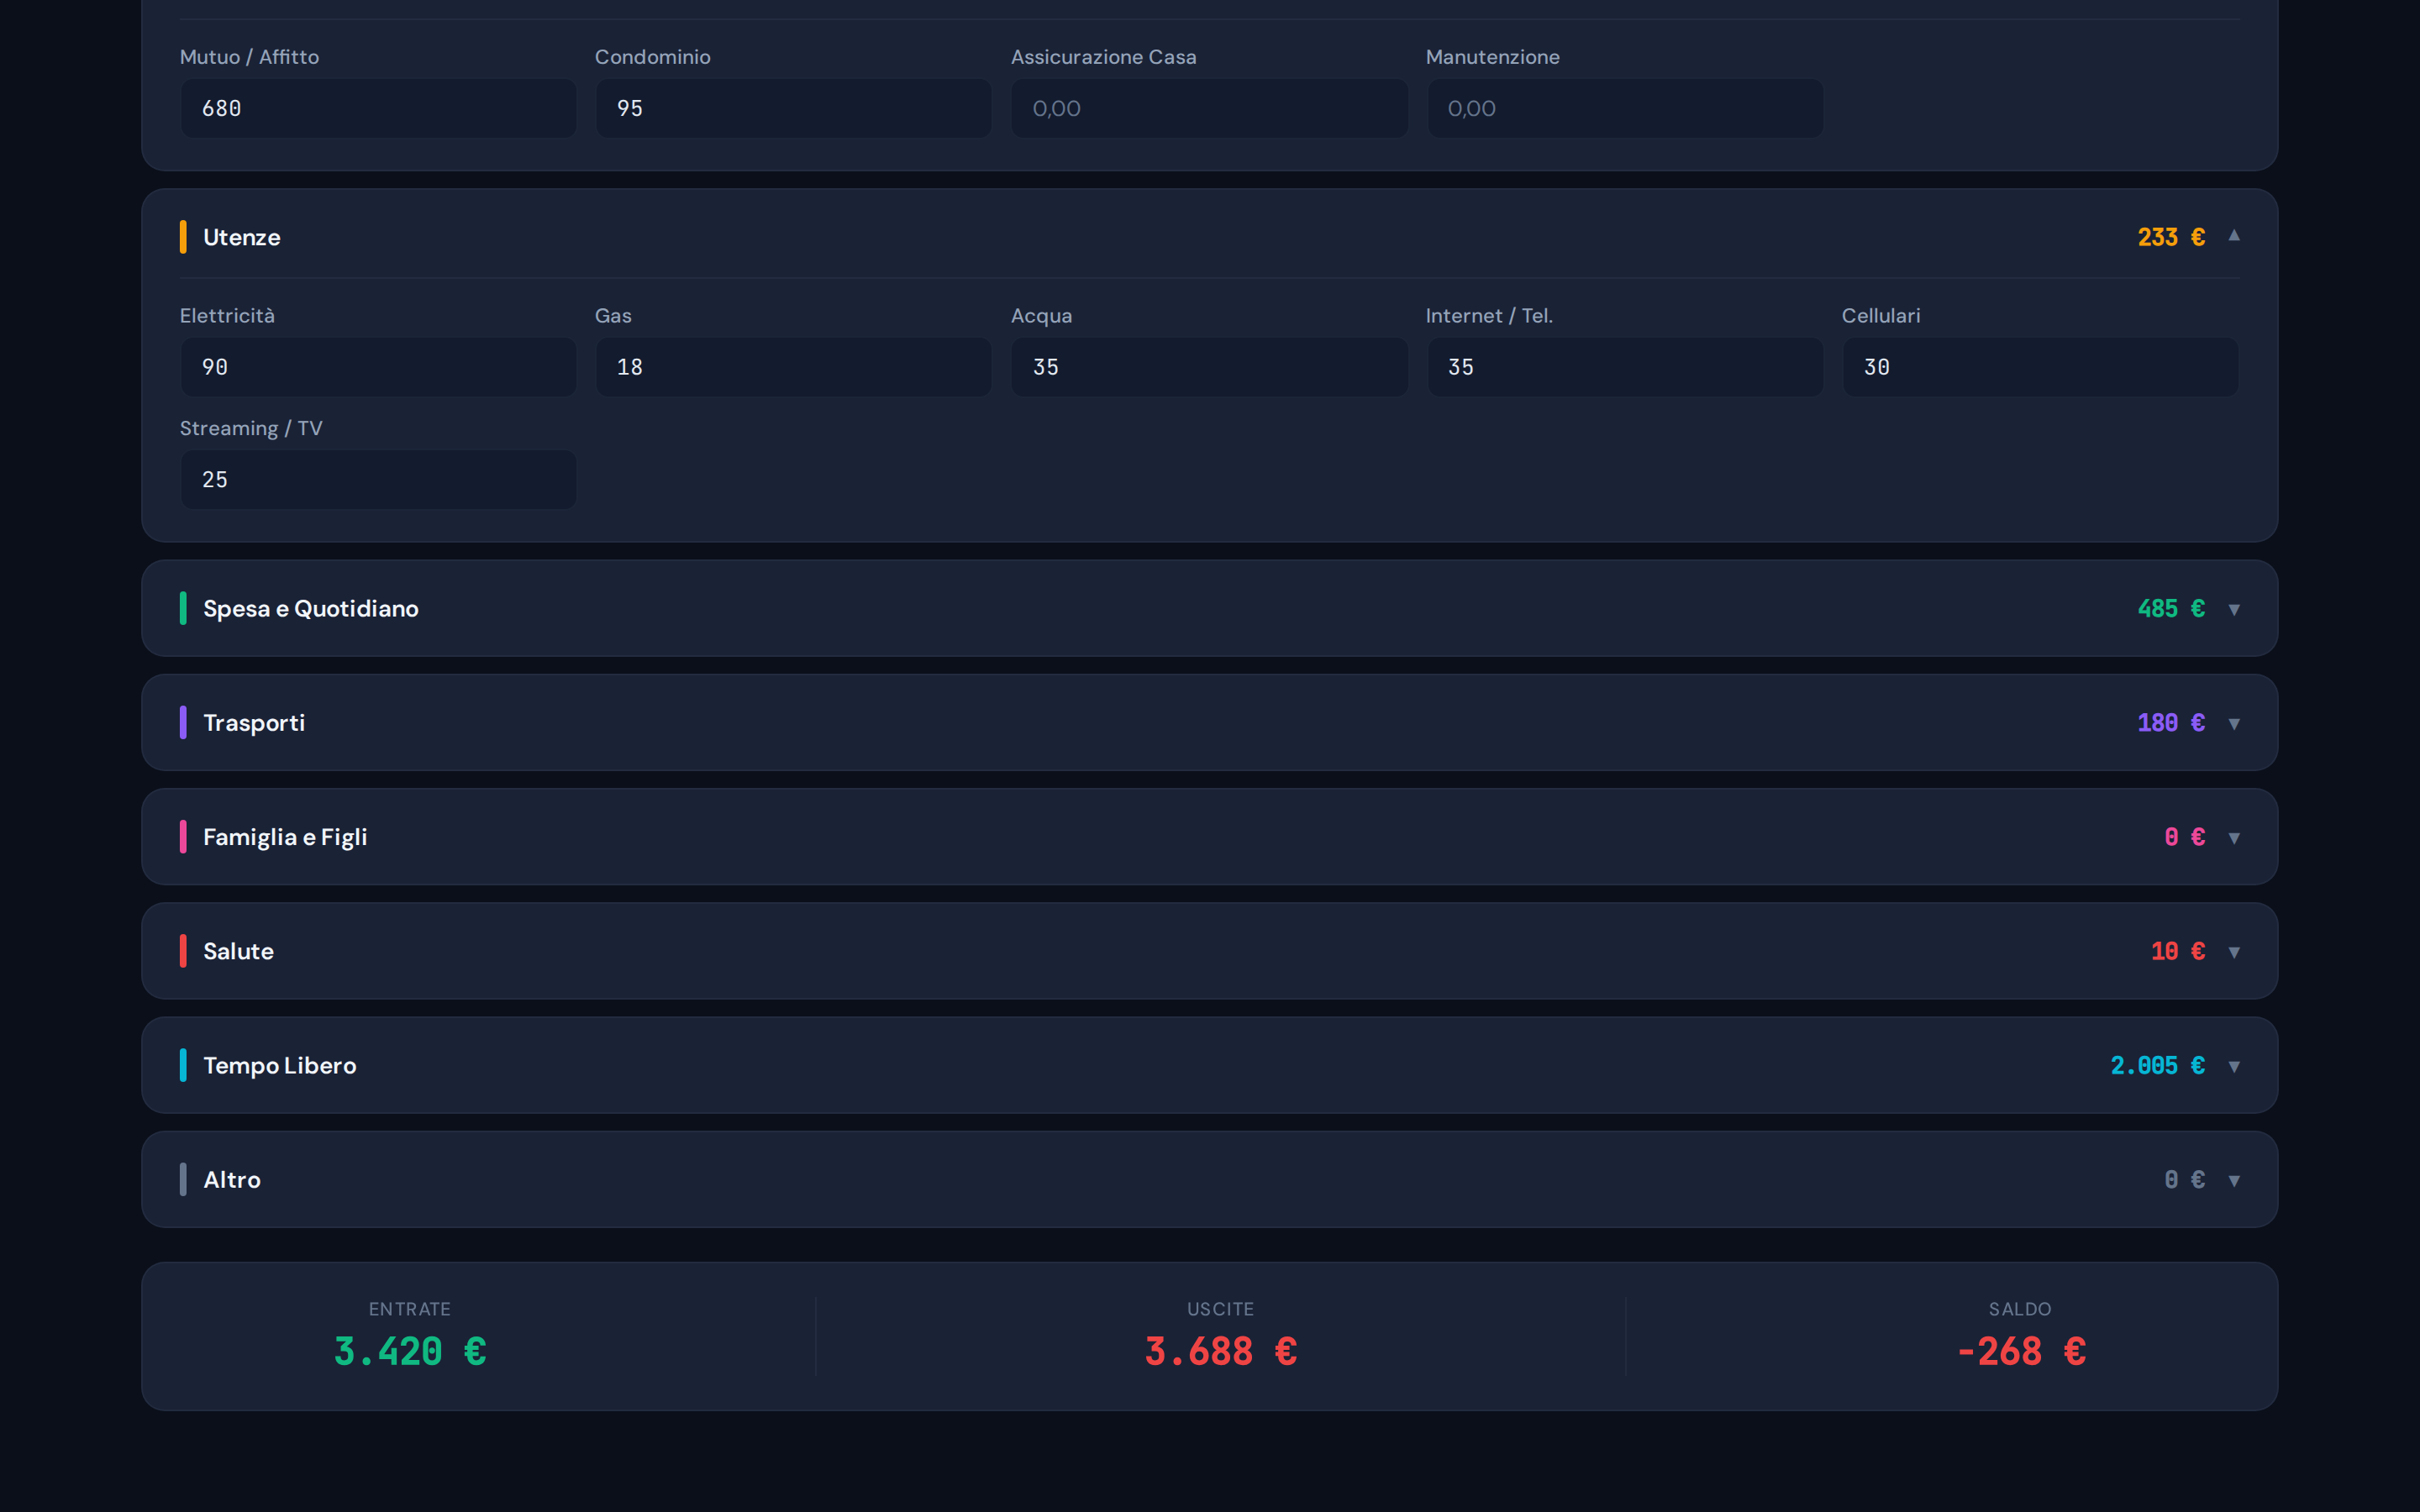Focus the Assicurazione Casa input field

coord(1209,108)
